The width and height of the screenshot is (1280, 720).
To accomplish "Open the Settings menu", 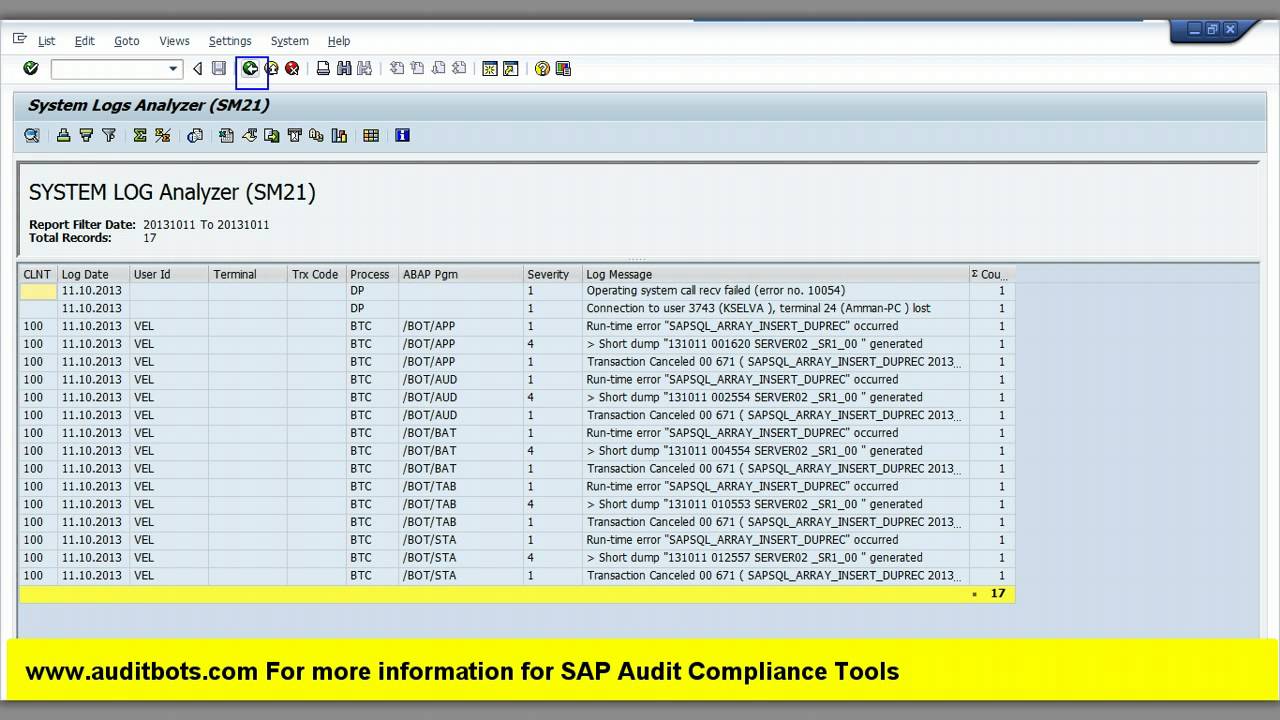I will 230,41.
